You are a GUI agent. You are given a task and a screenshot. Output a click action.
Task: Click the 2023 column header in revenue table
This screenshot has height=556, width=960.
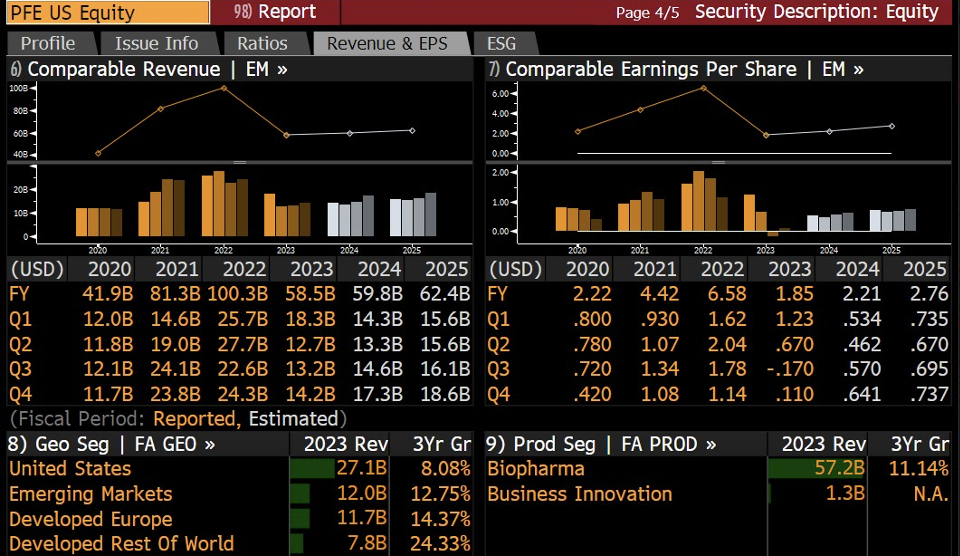tap(311, 269)
